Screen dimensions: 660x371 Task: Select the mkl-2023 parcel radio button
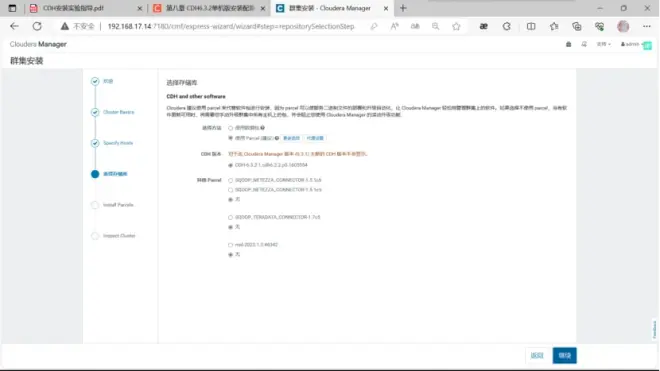(x=230, y=245)
